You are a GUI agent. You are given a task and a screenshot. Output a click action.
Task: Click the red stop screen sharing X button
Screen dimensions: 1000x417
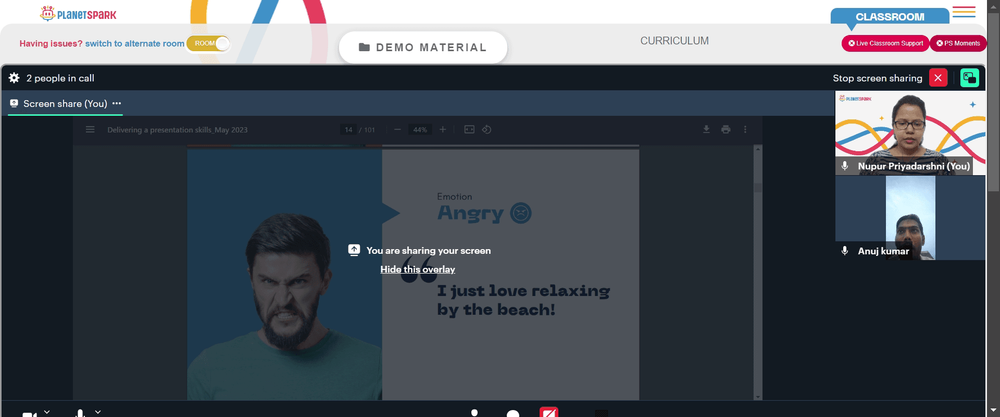tap(938, 78)
